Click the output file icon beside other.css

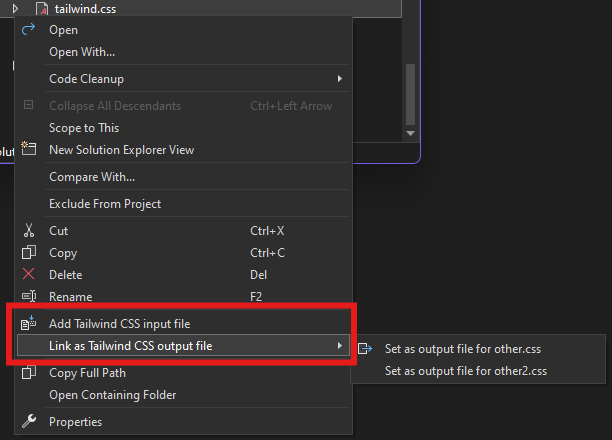365,348
